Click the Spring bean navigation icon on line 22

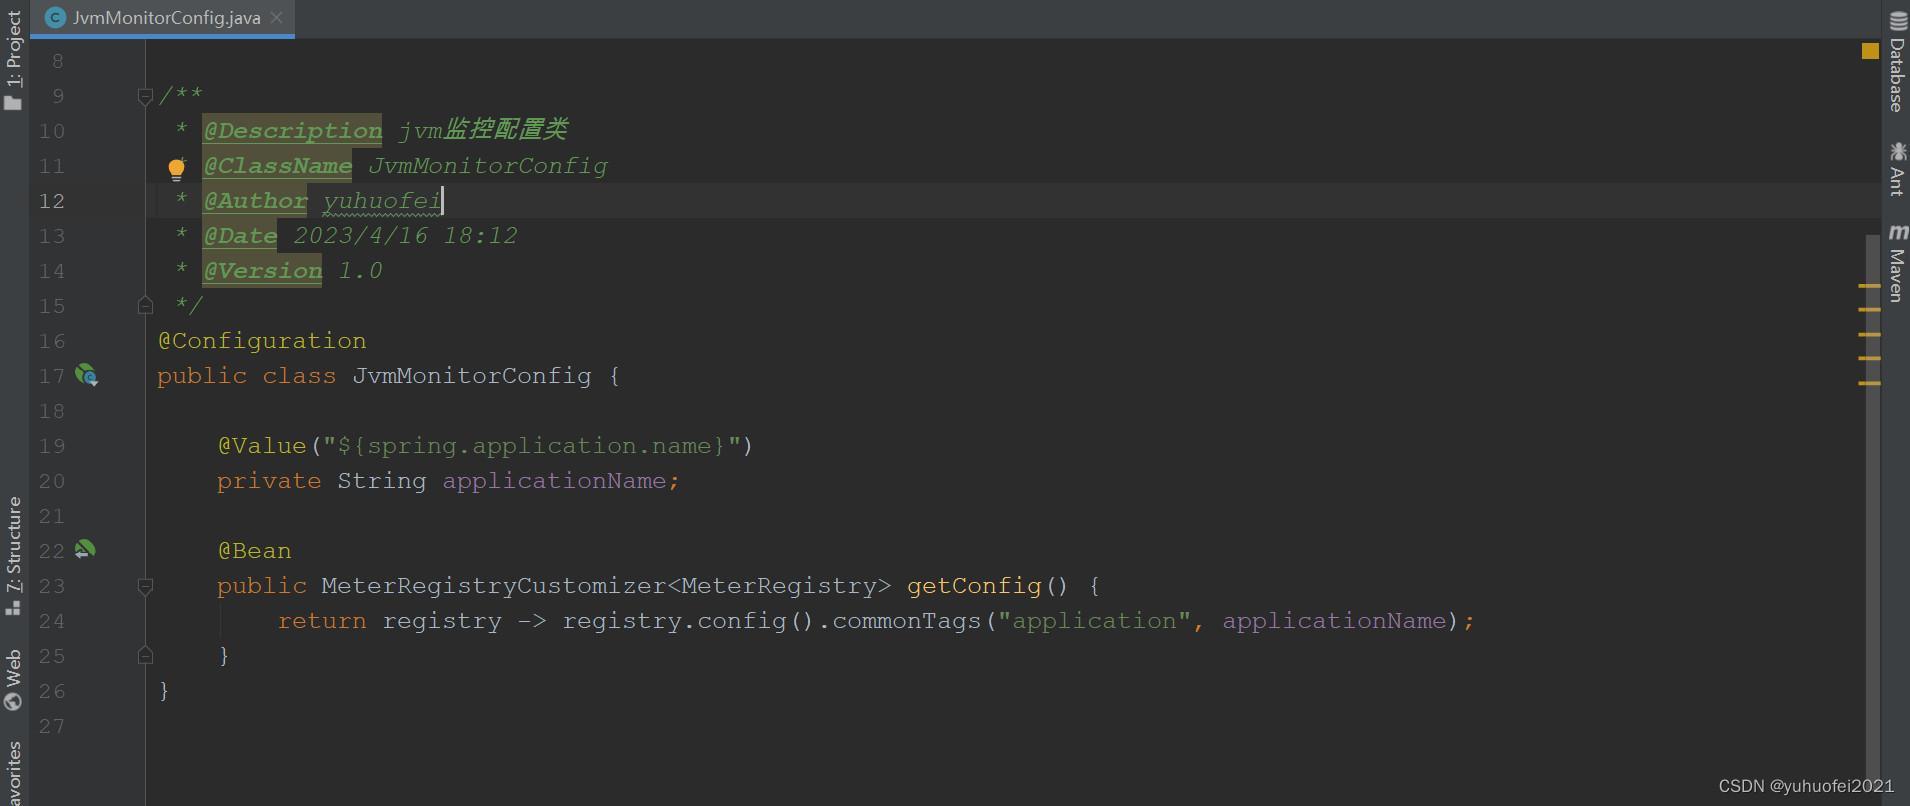[x=85, y=549]
